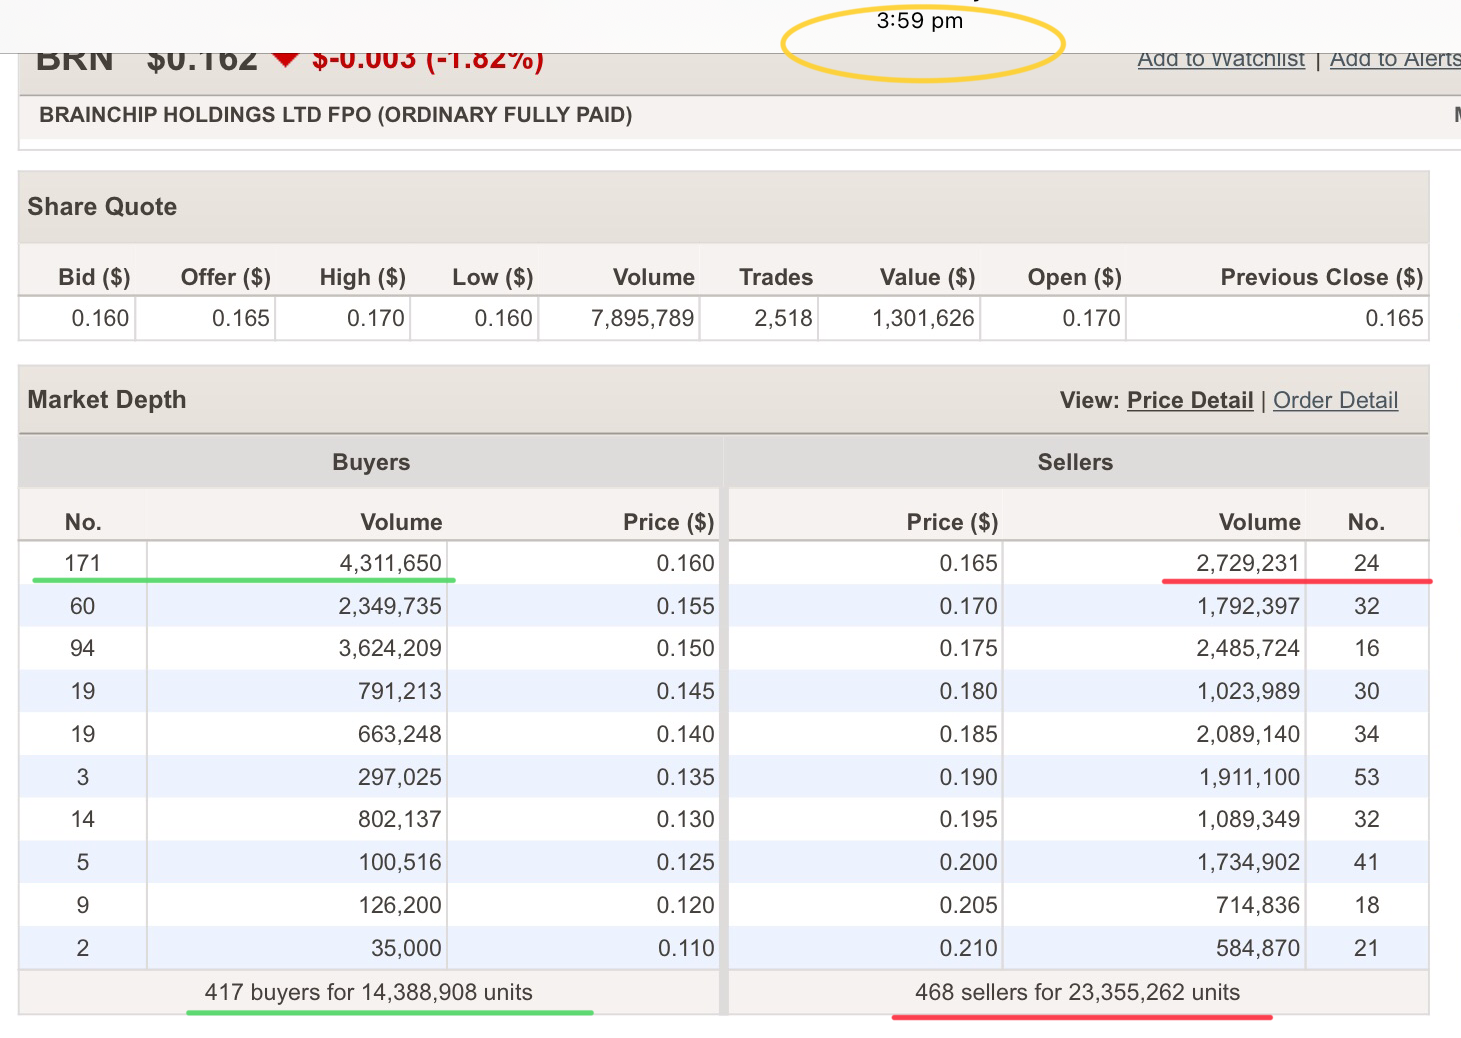Click the red down arrow price indicator
Screen dimensions: 1461x1038
point(286,60)
